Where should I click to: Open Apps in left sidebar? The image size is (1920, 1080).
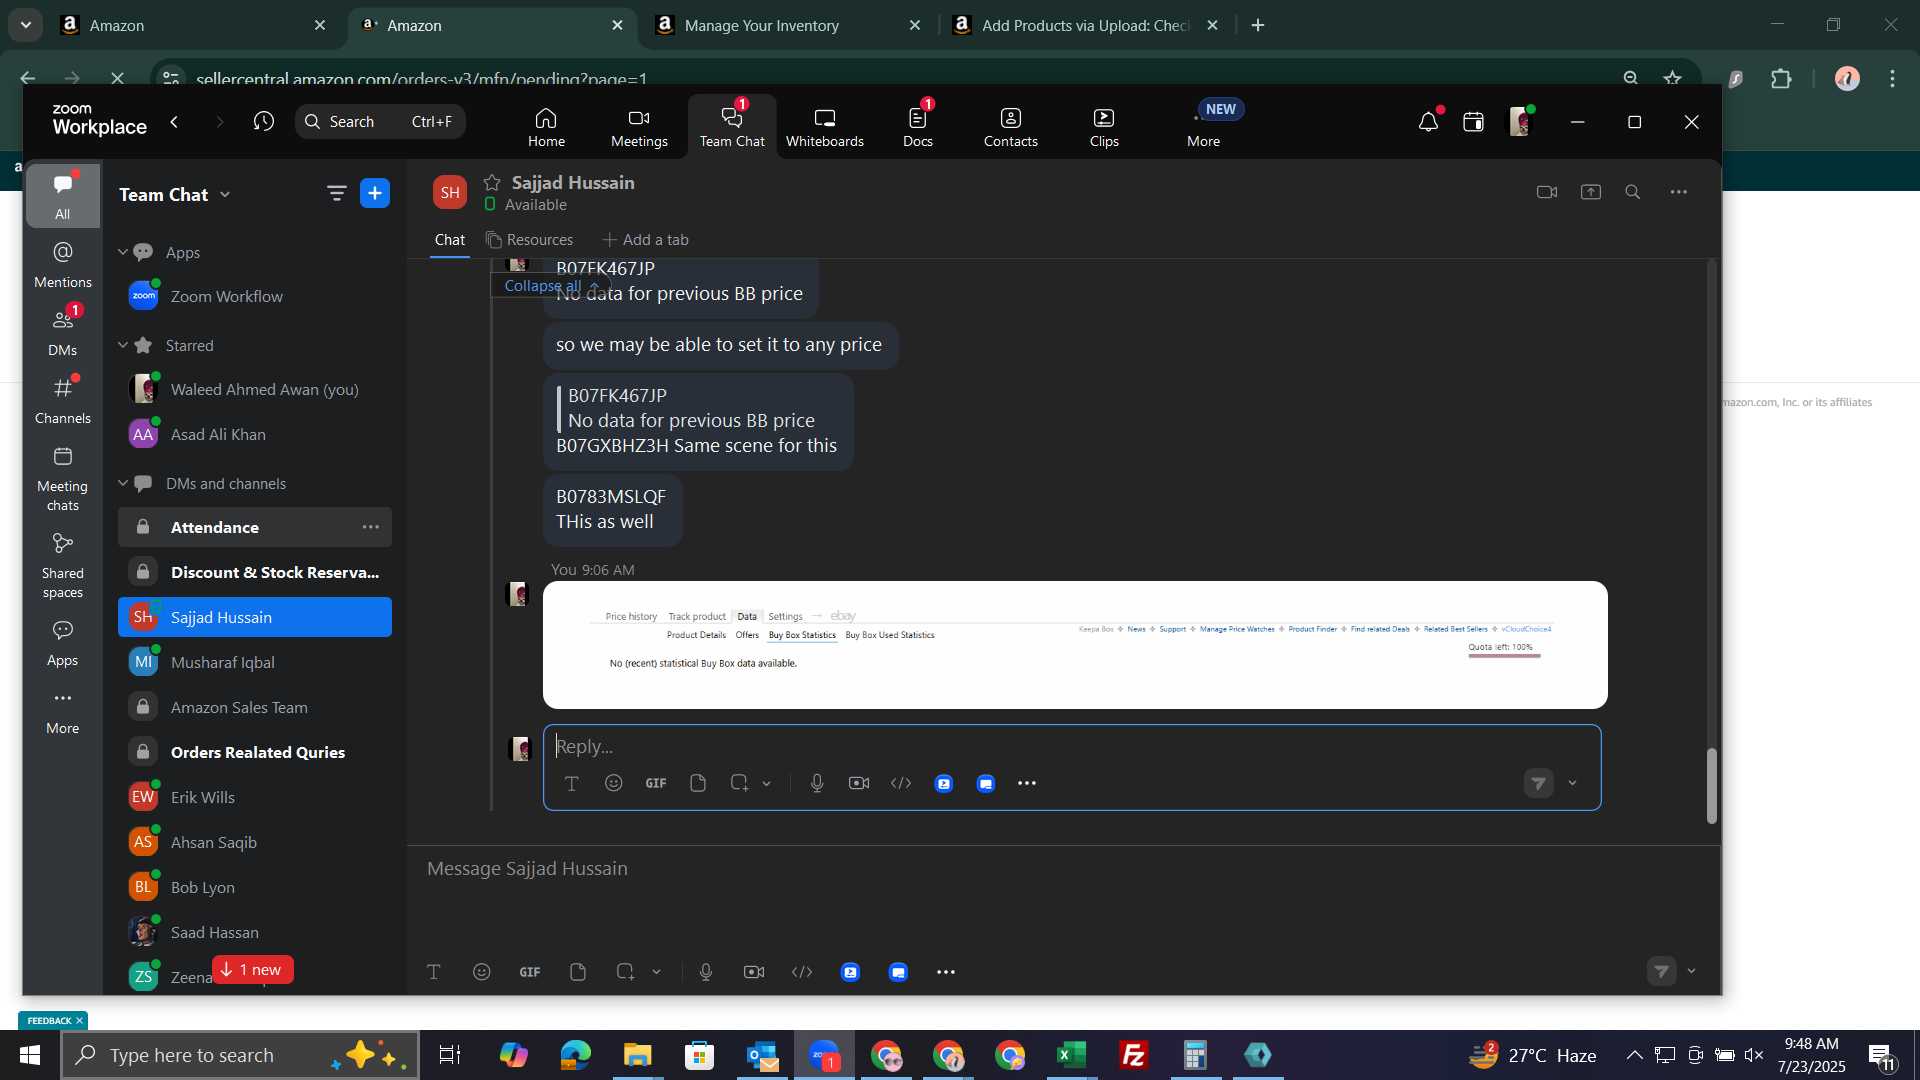(62, 643)
